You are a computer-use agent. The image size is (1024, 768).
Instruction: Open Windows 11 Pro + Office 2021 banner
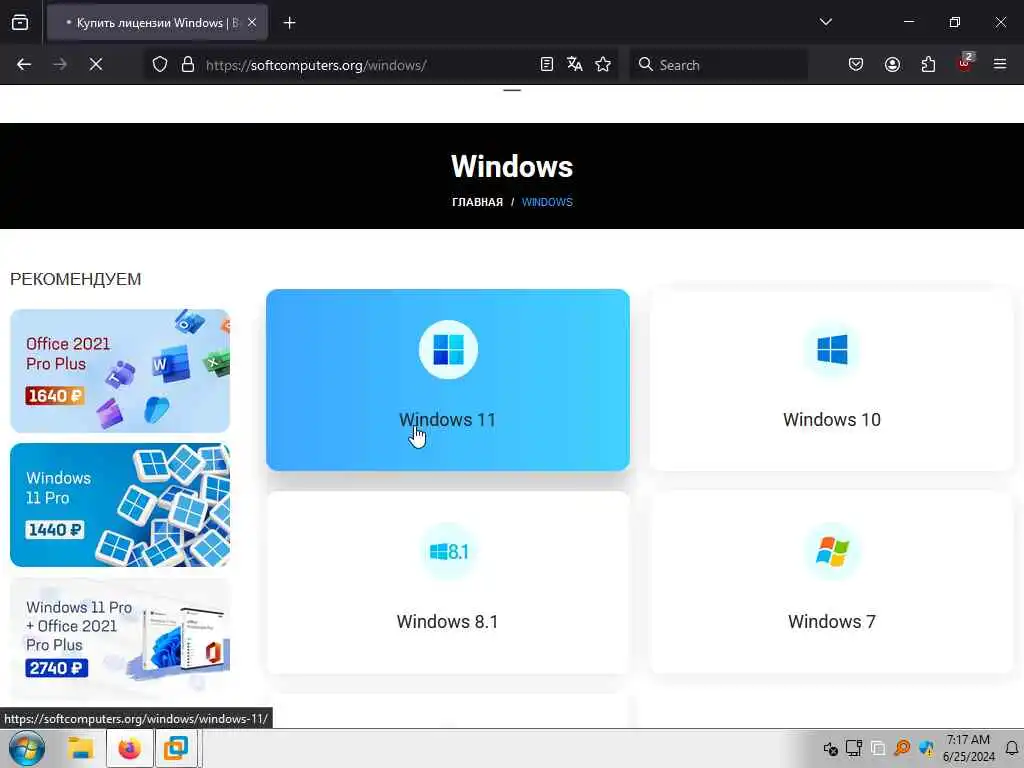[120, 639]
